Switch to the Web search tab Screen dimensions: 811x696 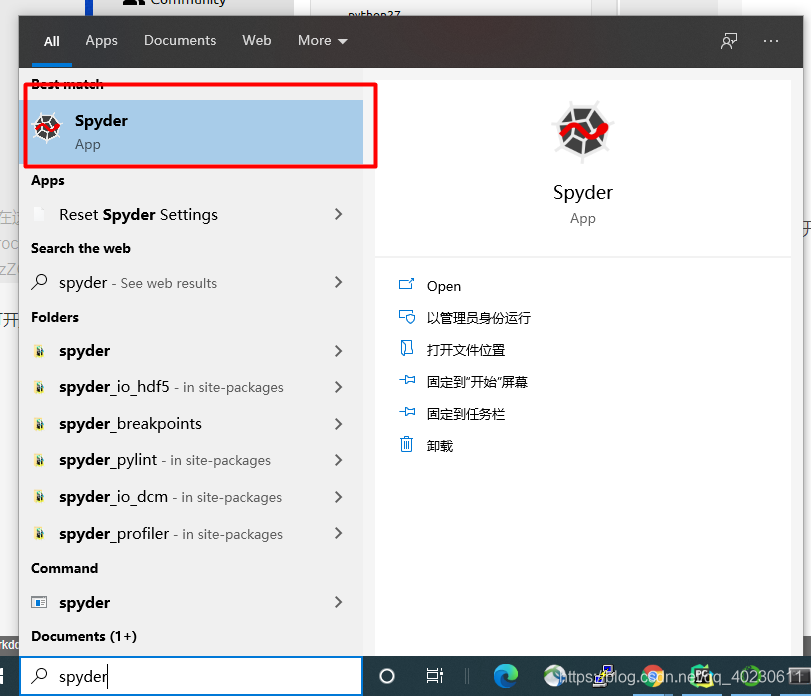pos(257,40)
